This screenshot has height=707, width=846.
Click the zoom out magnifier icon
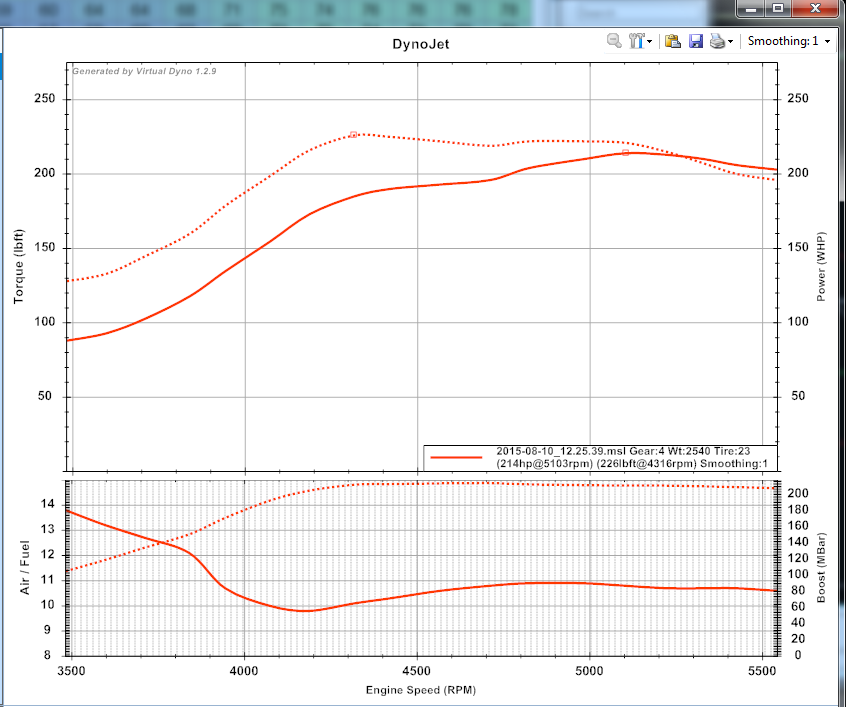[614, 41]
